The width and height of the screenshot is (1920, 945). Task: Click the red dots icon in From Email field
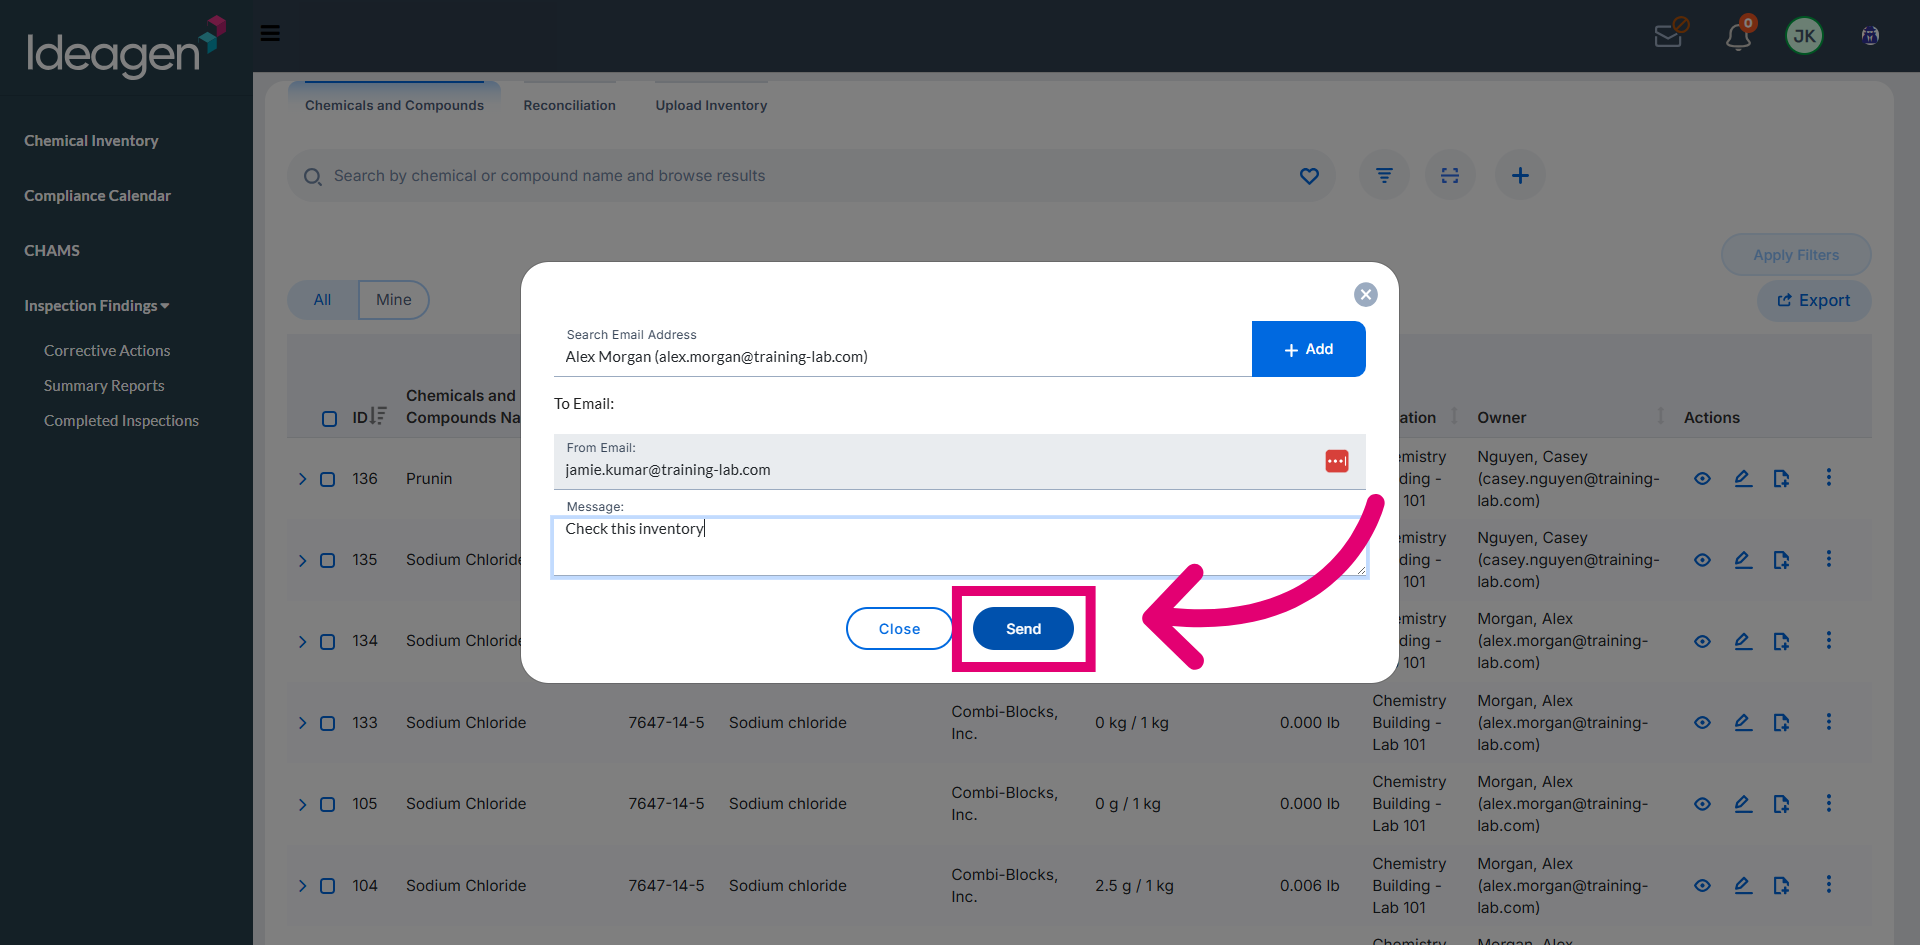coord(1337,461)
